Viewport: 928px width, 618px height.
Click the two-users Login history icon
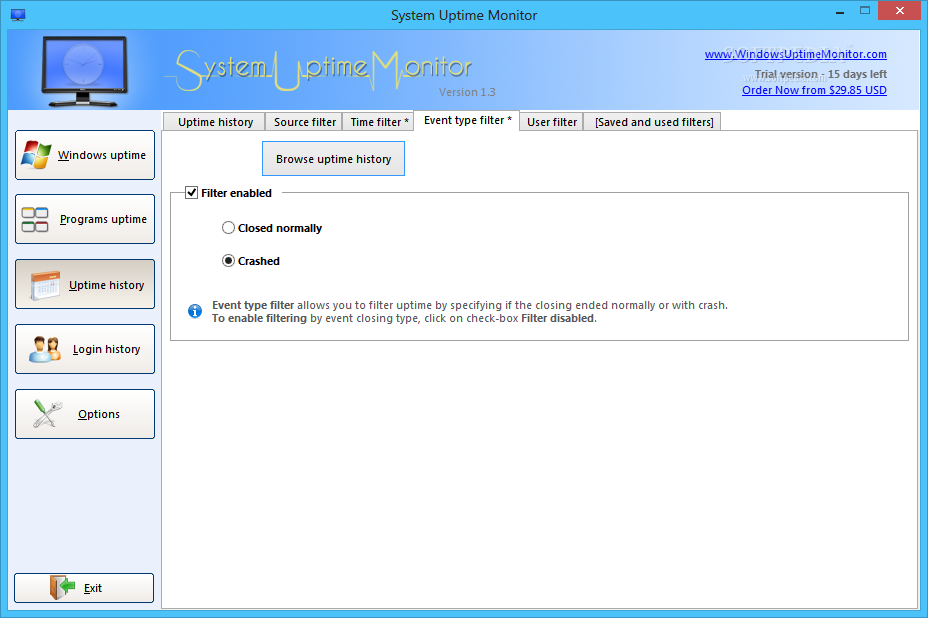click(45, 349)
